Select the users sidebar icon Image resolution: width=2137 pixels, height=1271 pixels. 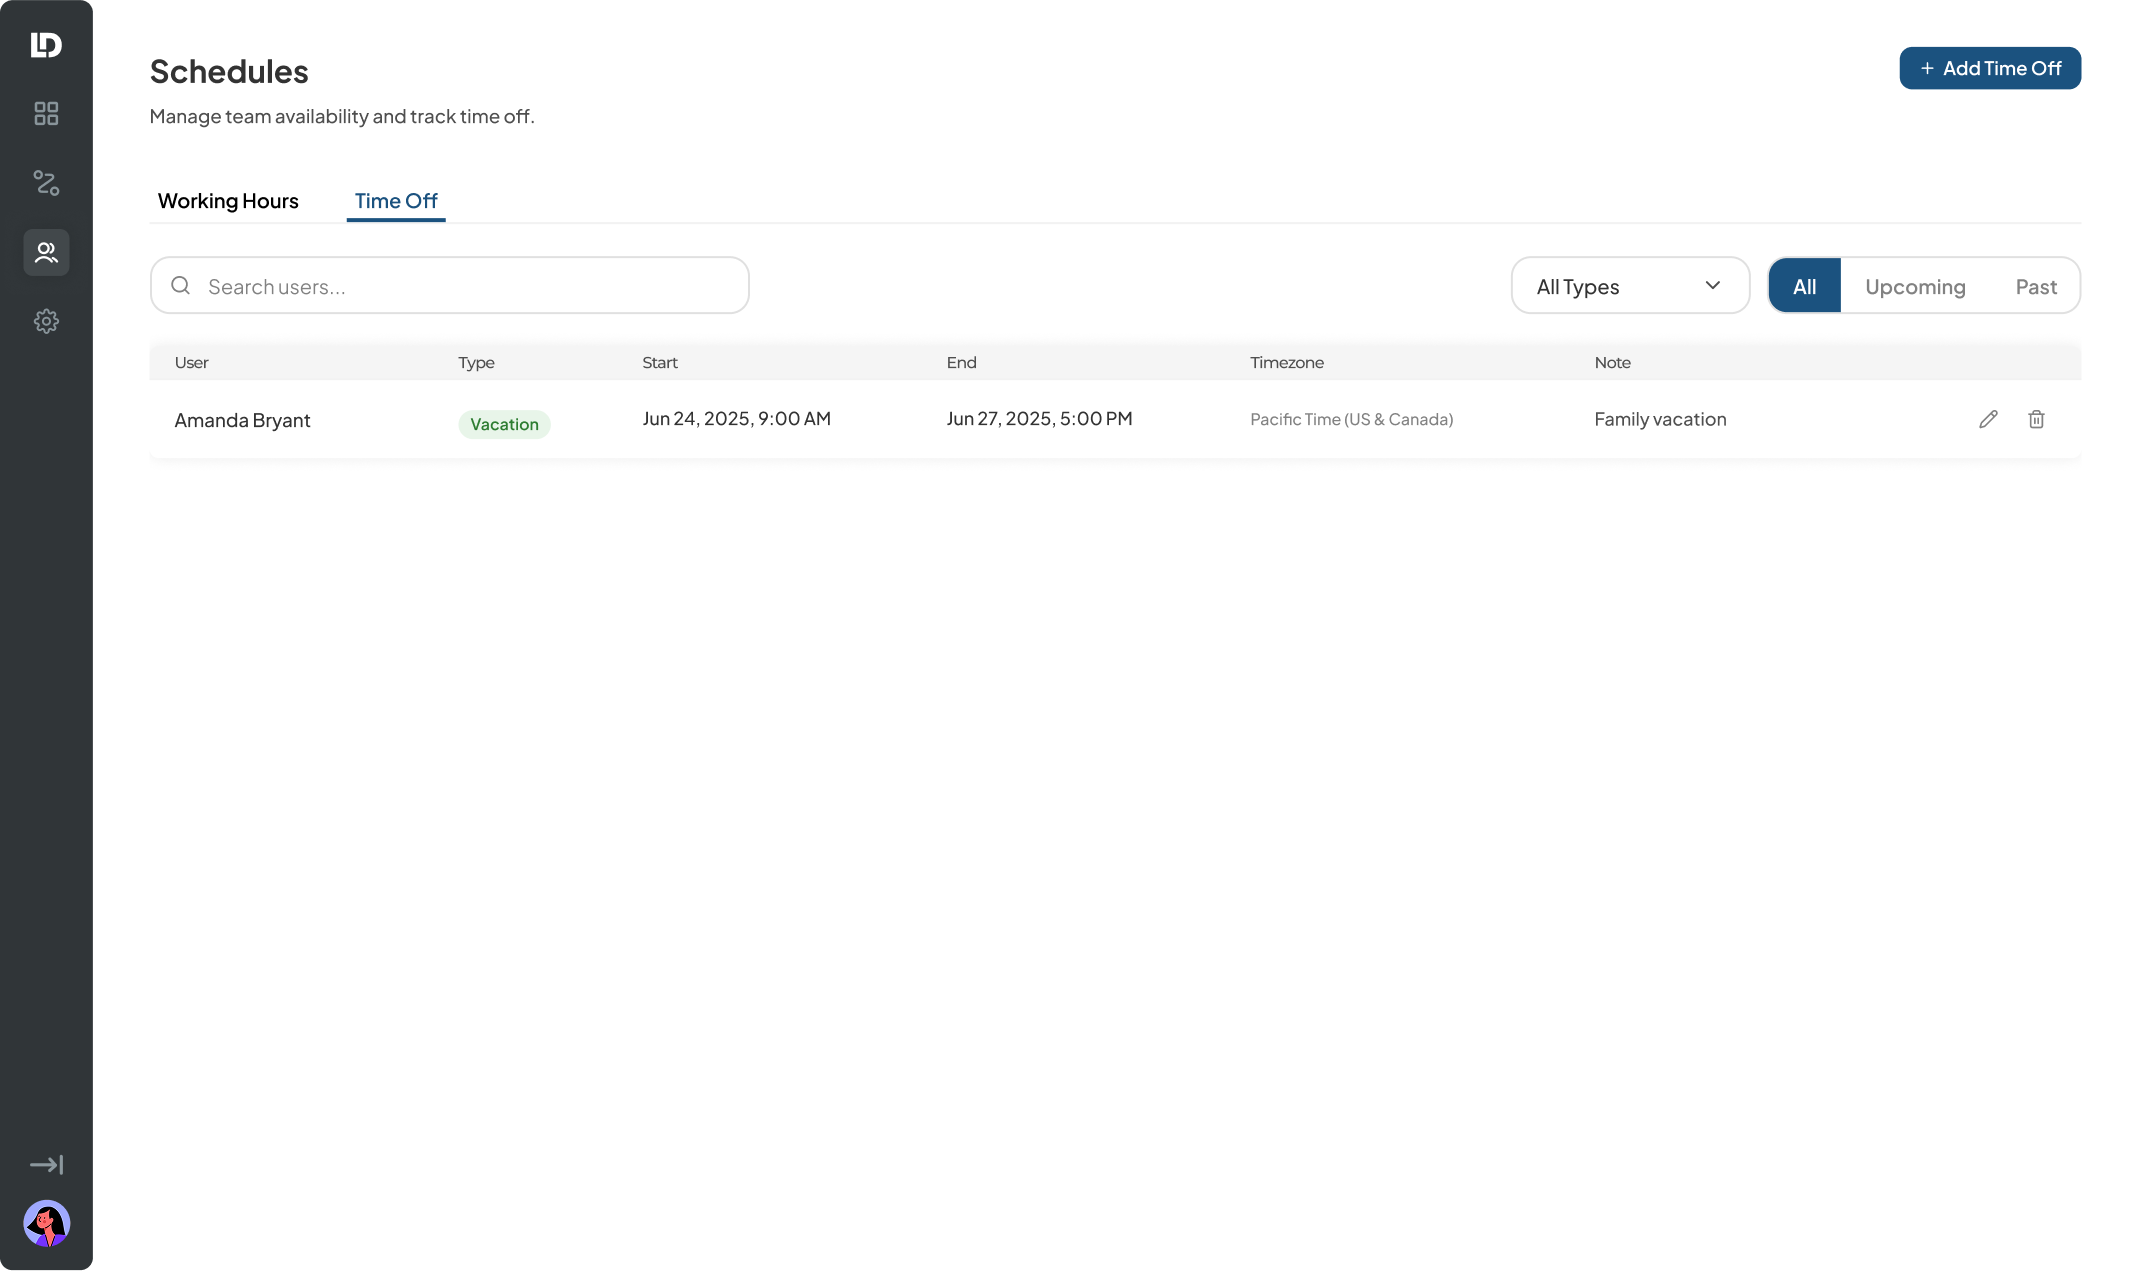[x=46, y=252]
